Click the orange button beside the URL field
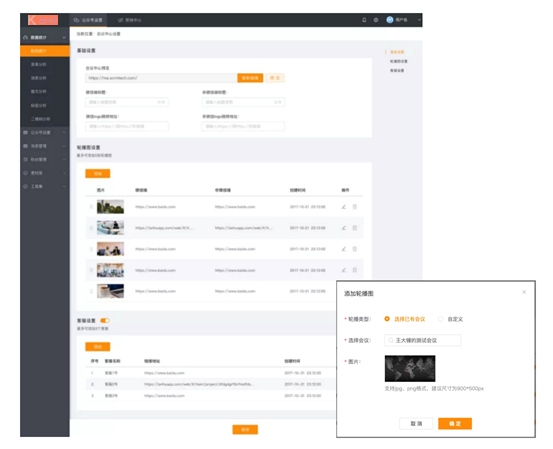This screenshot has width=553, height=449. (x=250, y=78)
